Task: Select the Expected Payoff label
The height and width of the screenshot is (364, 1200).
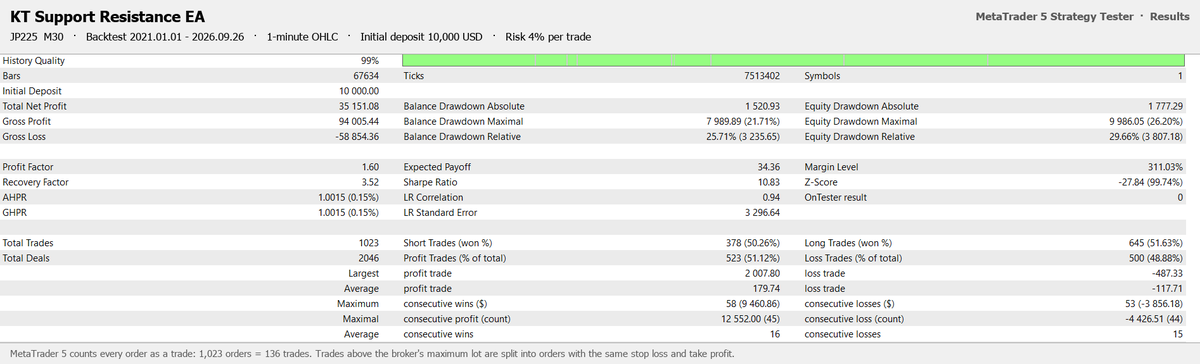Action: pyautogui.click(x=437, y=166)
